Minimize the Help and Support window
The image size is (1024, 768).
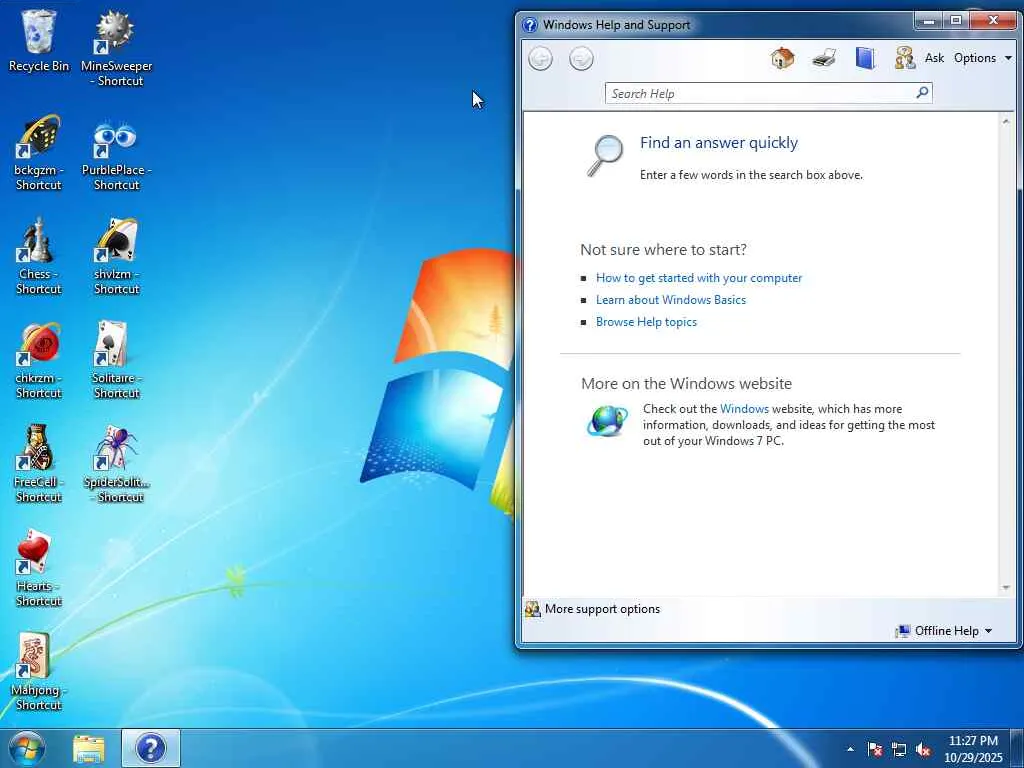929,22
